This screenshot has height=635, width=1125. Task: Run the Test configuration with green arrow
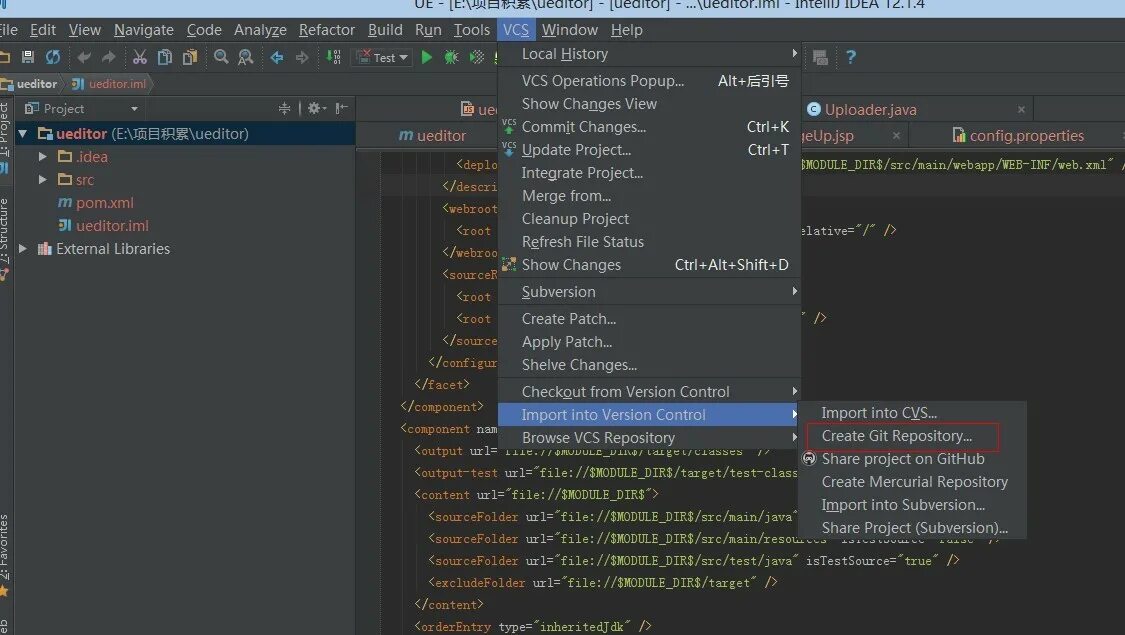(427, 57)
